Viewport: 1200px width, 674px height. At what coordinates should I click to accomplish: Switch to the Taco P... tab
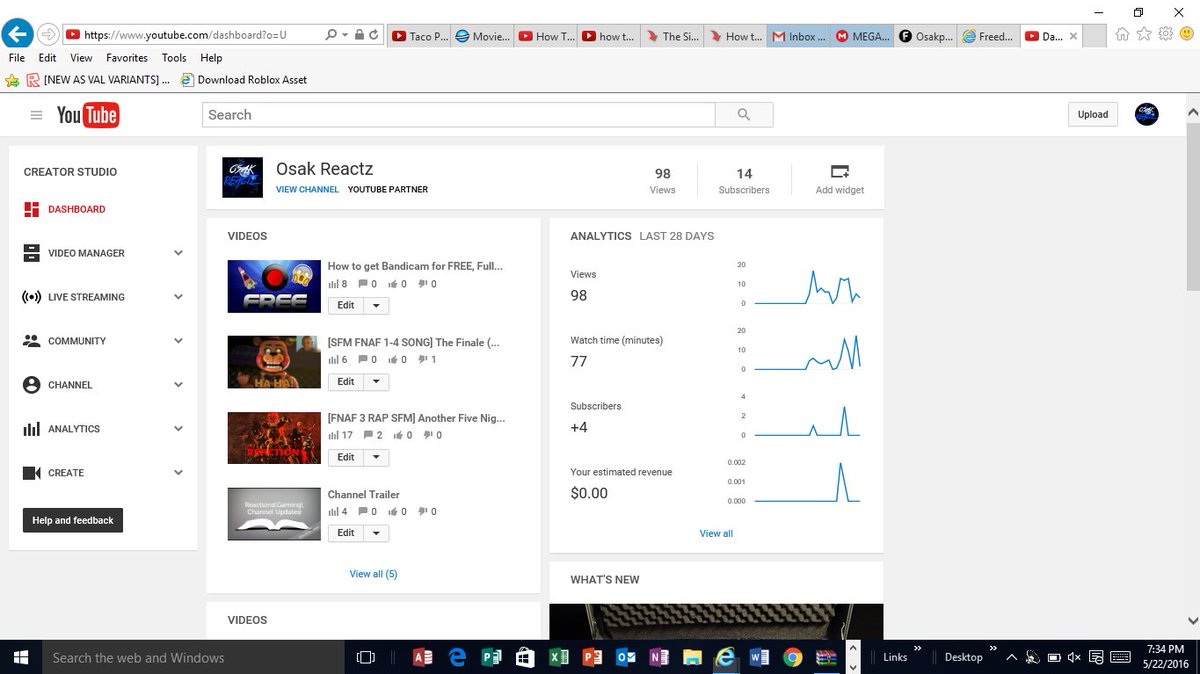(418, 36)
